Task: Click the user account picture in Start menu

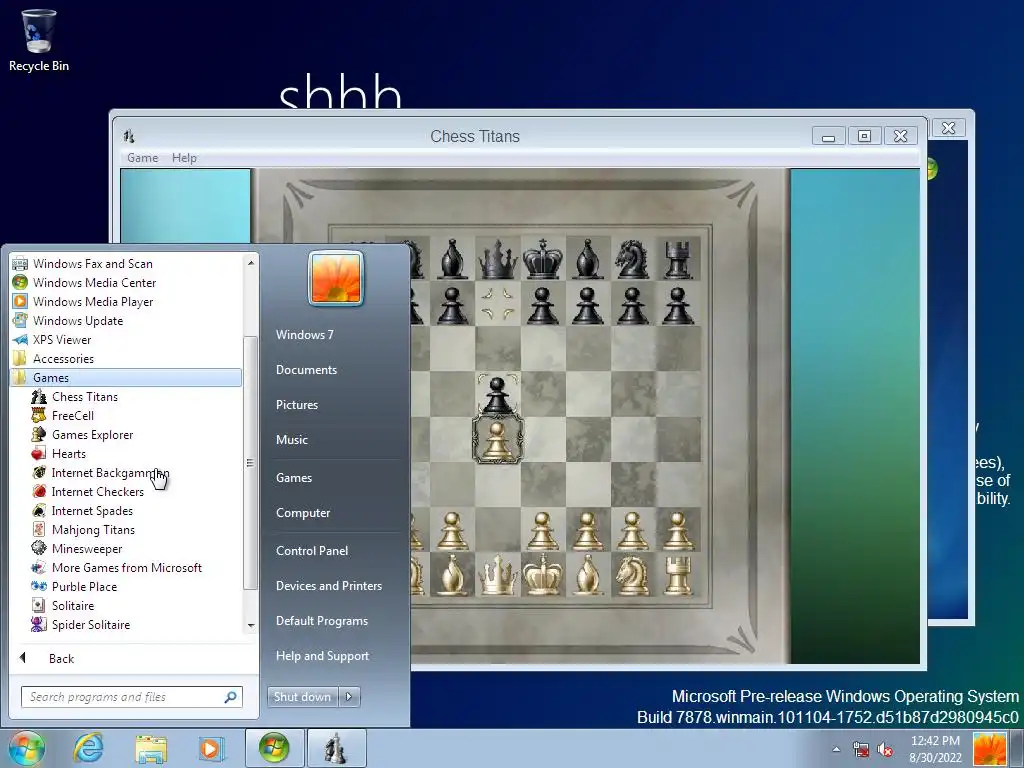Action: pyautogui.click(x=336, y=279)
